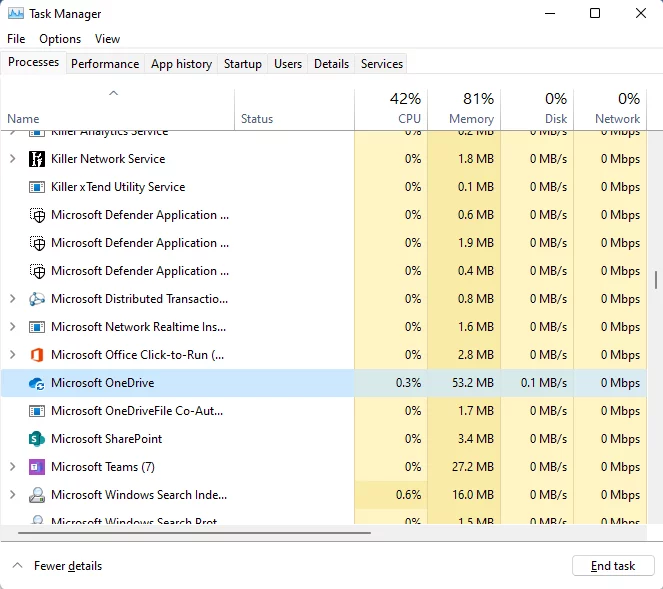Sort by Network 0% column header
The width and height of the screenshot is (663, 589).
[x=611, y=110]
